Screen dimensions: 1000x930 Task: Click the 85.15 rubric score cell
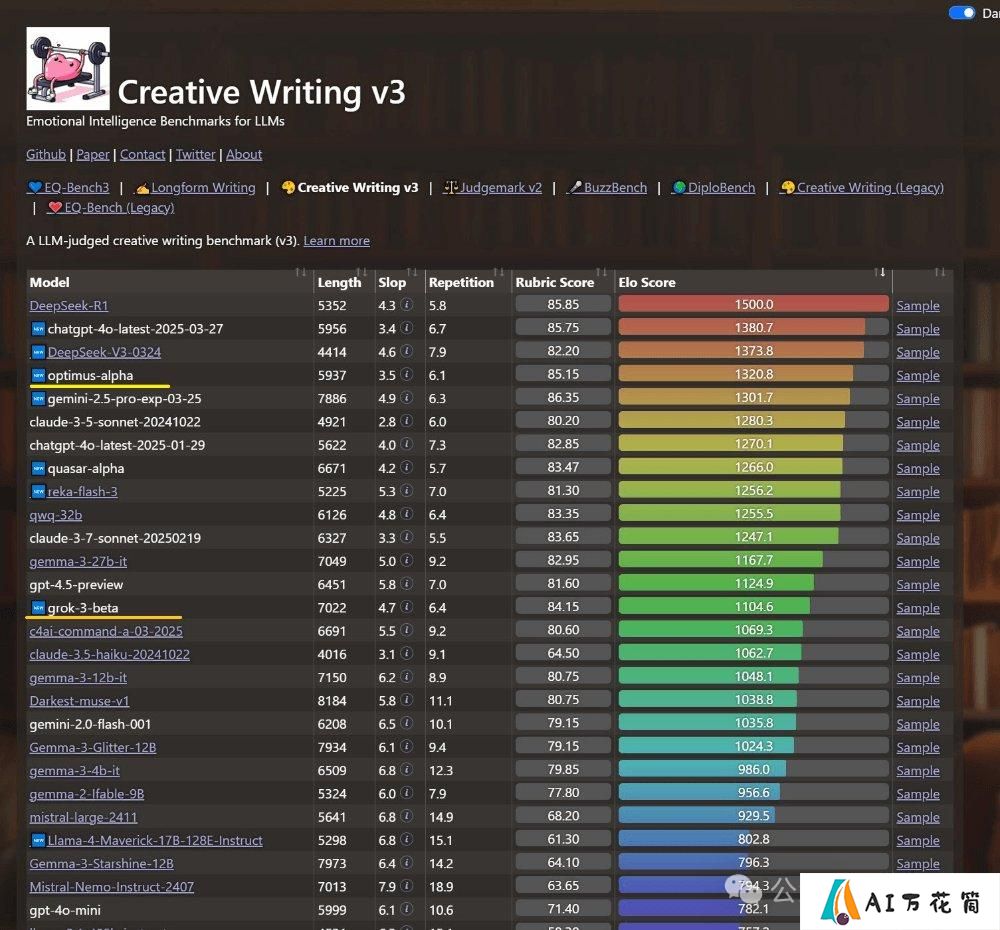pos(562,374)
